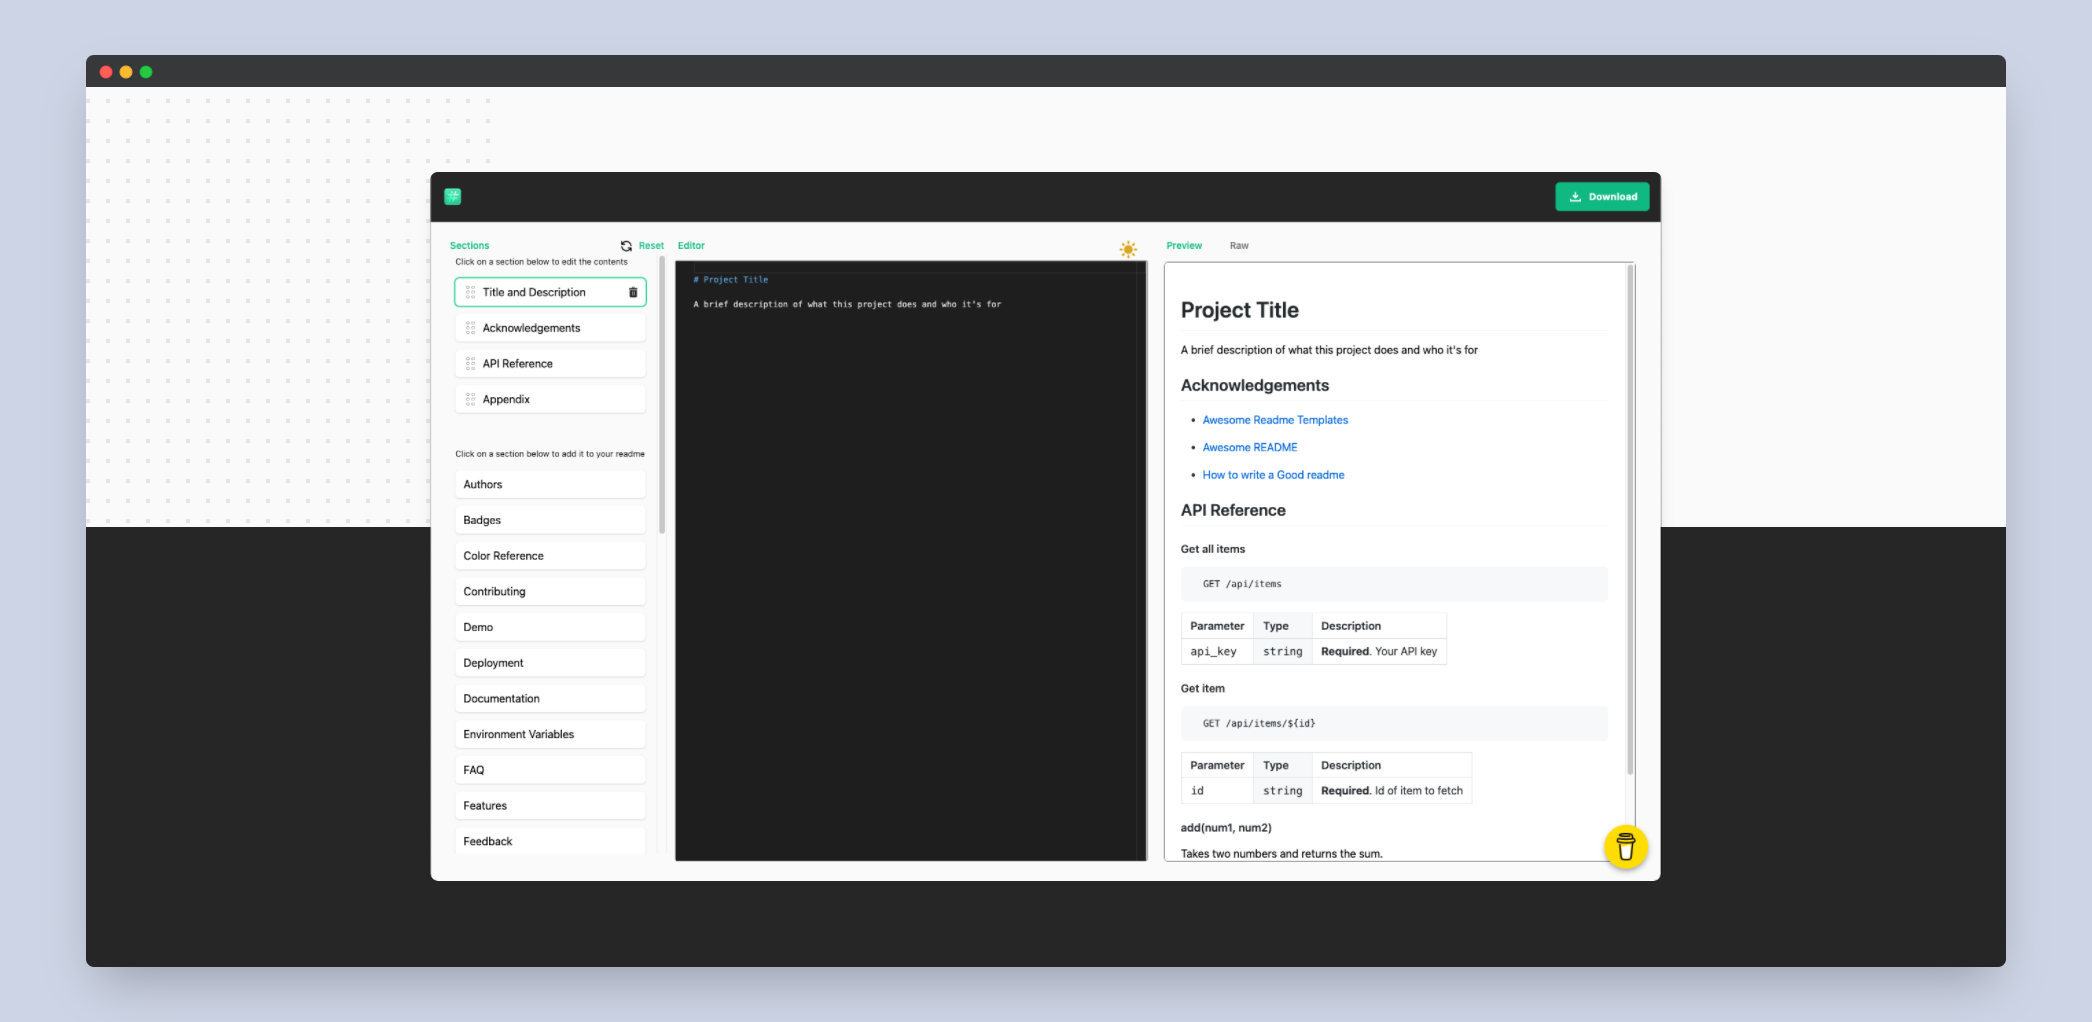The height and width of the screenshot is (1022, 2092).
Task: Click the Reset sections refresh icon
Action: [626, 246]
